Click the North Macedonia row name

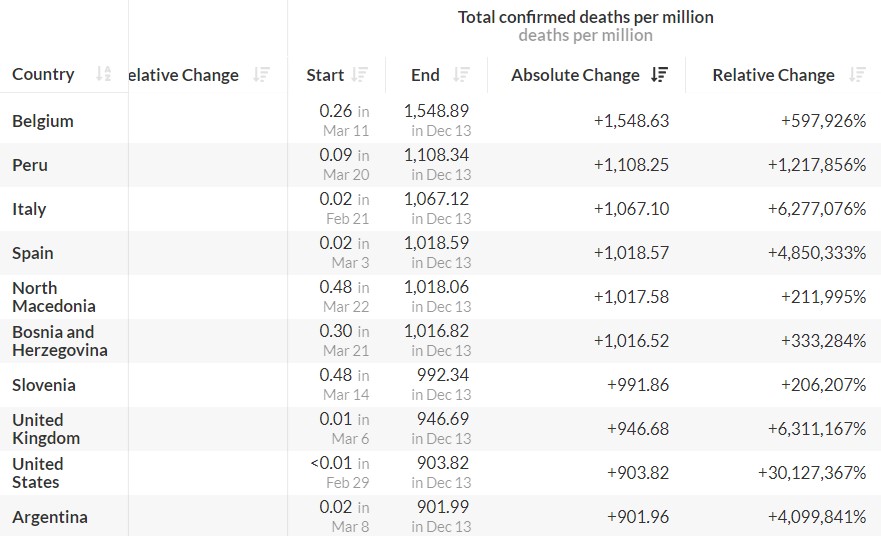pos(54,297)
